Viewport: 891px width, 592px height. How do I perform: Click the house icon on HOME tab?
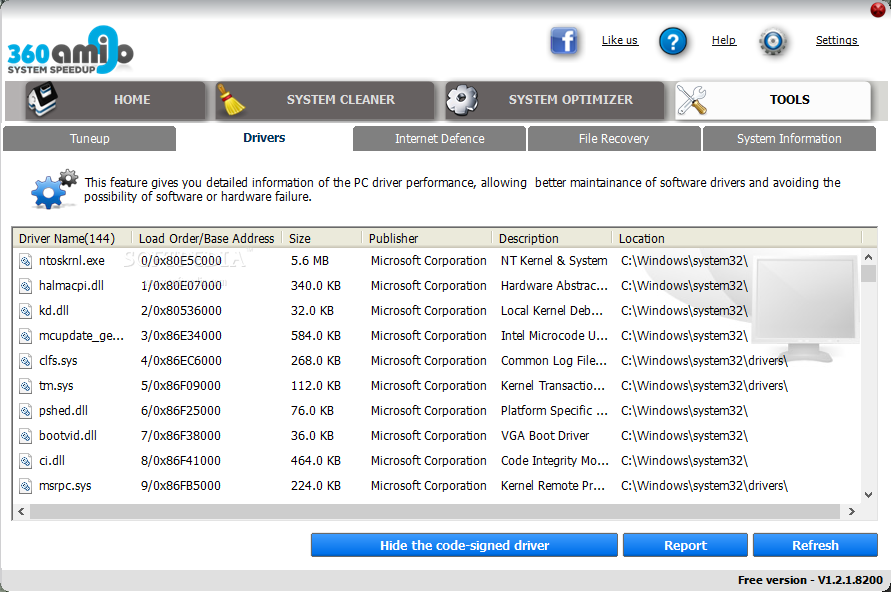(x=43, y=99)
